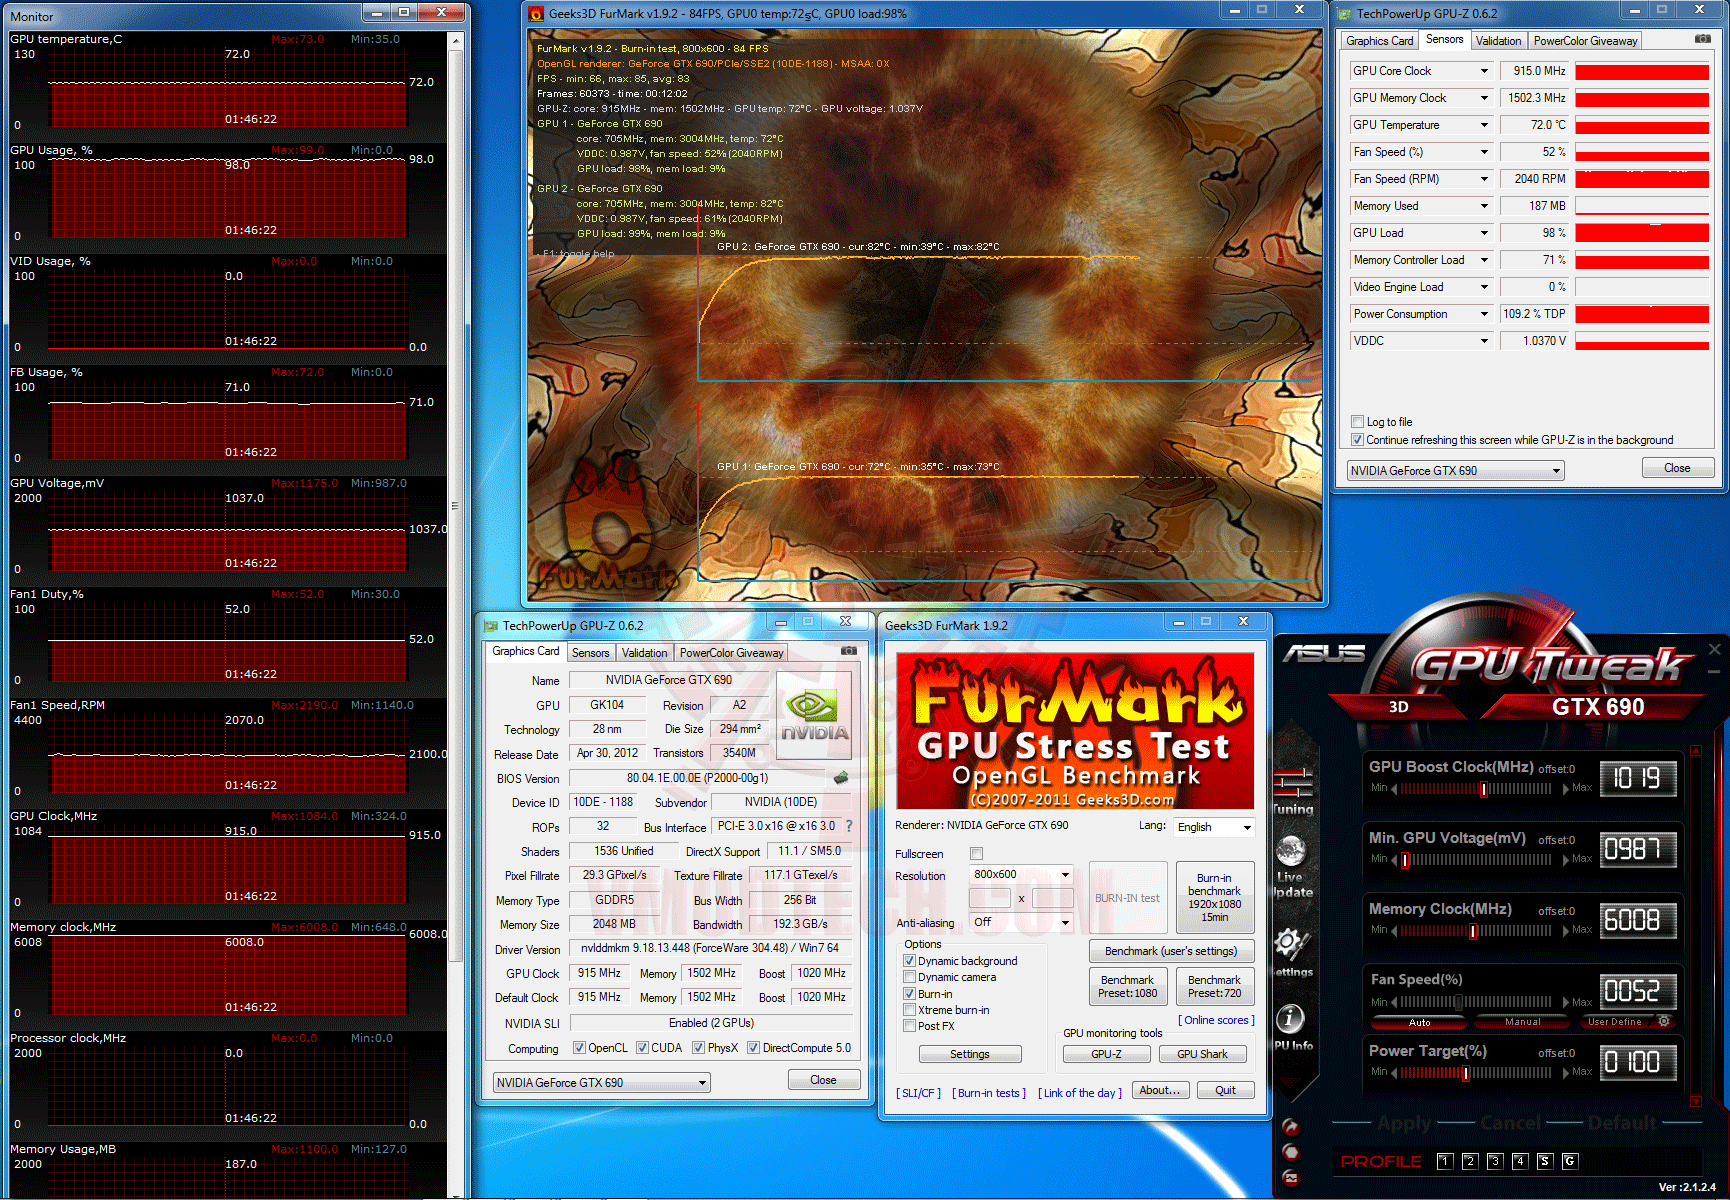The width and height of the screenshot is (1730, 1200).
Task: Open the card selector in GPU-Z Sensors window
Action: pos(1455,471)
